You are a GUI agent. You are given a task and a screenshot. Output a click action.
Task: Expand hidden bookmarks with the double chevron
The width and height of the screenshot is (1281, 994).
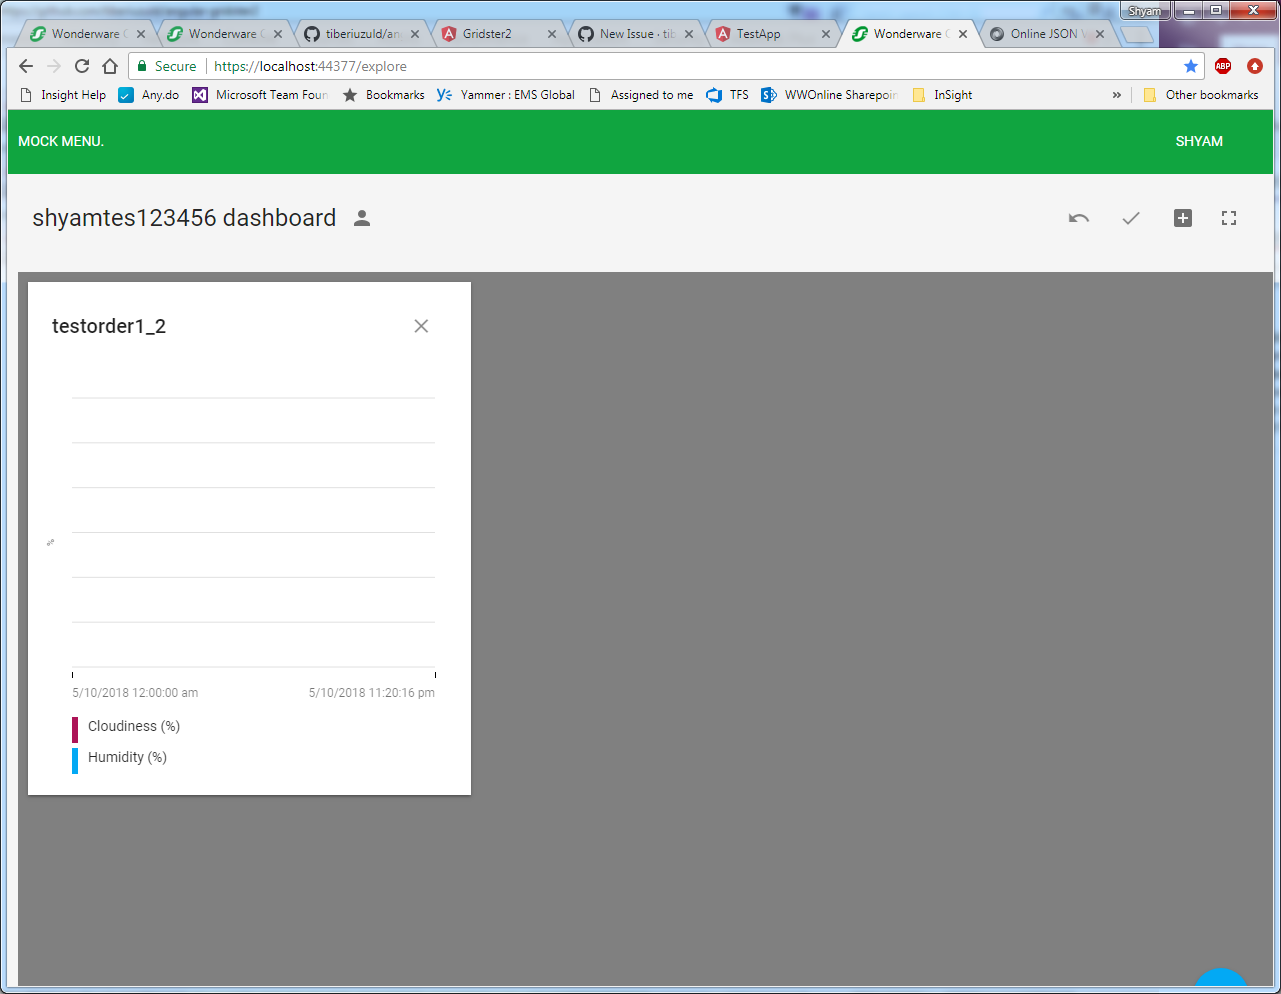(x=1117, y=95)
